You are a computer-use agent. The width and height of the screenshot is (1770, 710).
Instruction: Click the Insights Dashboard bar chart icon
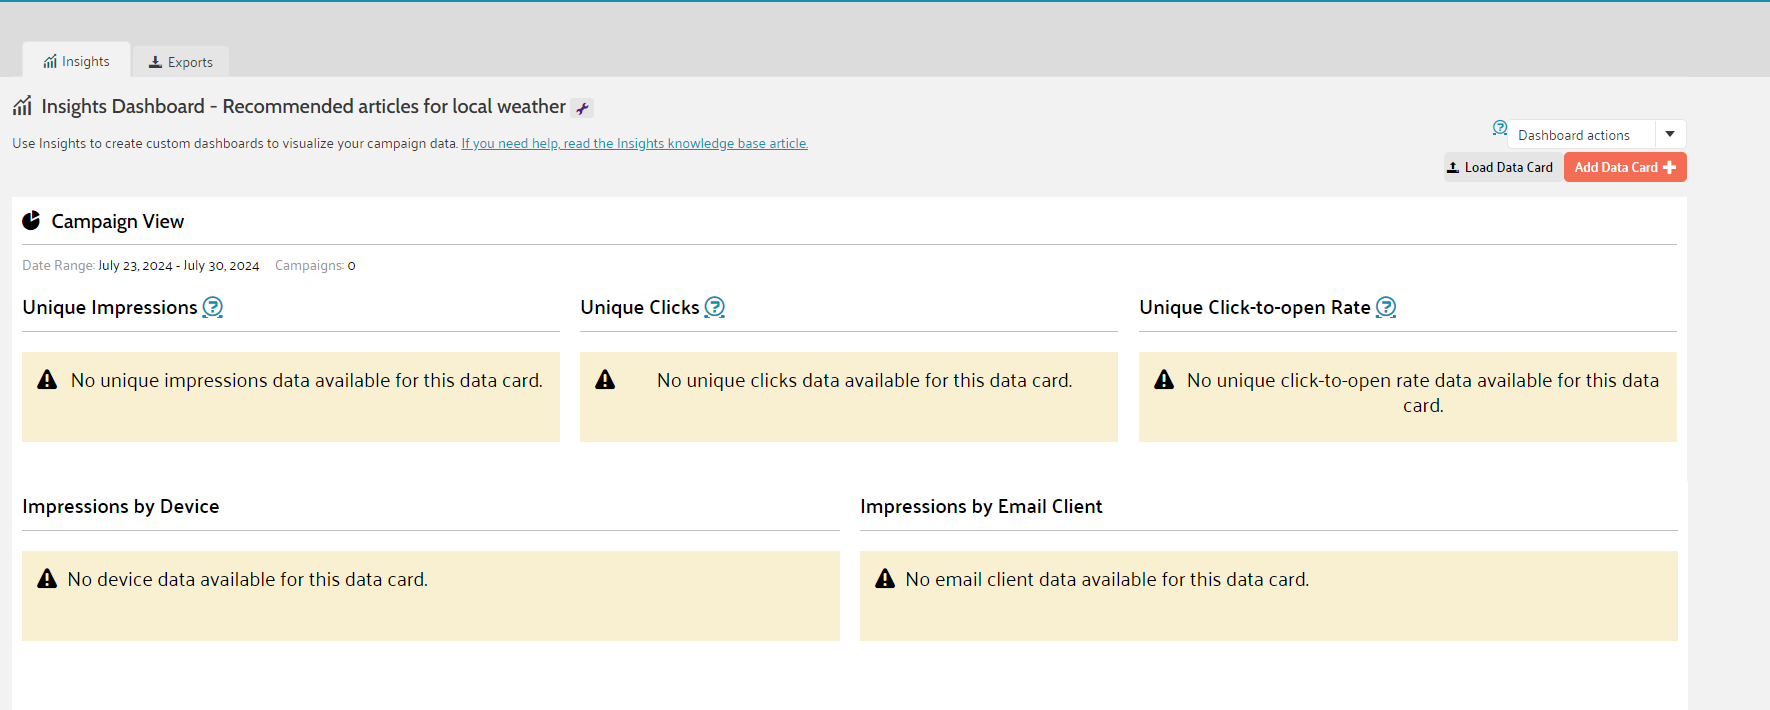pyautogui.click(x=22, y=107)
